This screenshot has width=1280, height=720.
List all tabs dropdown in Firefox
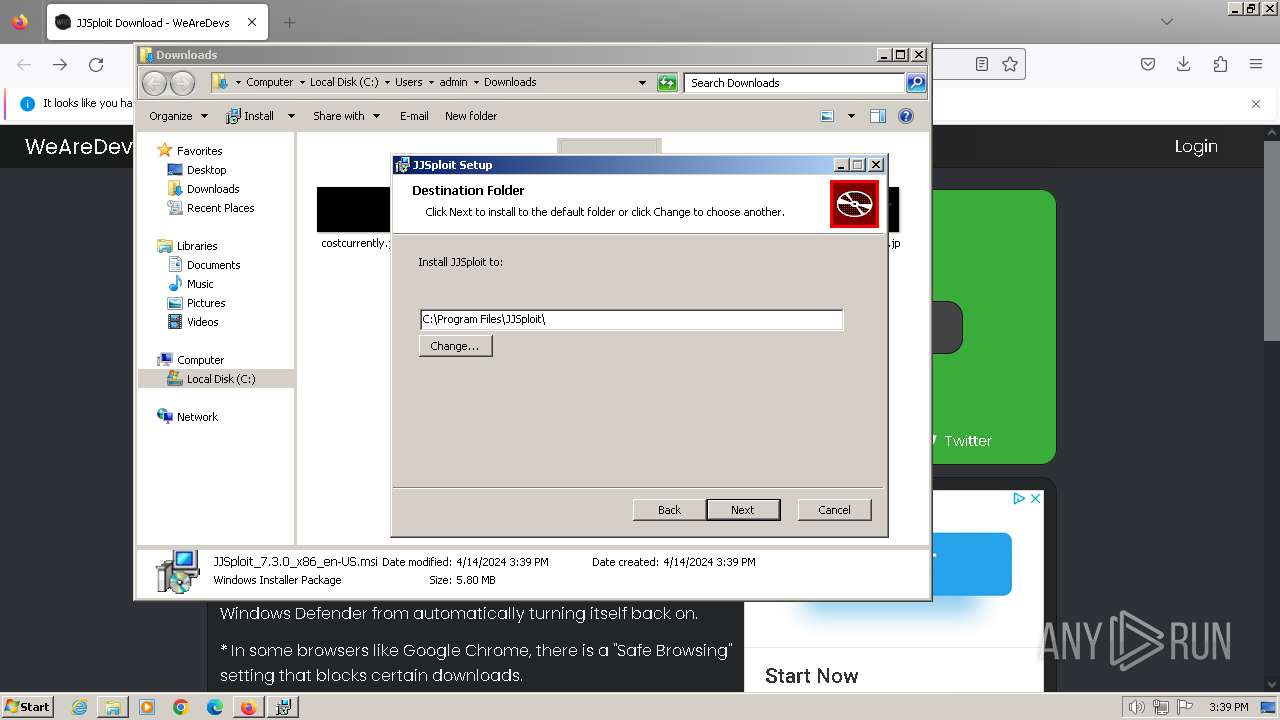1167,22
